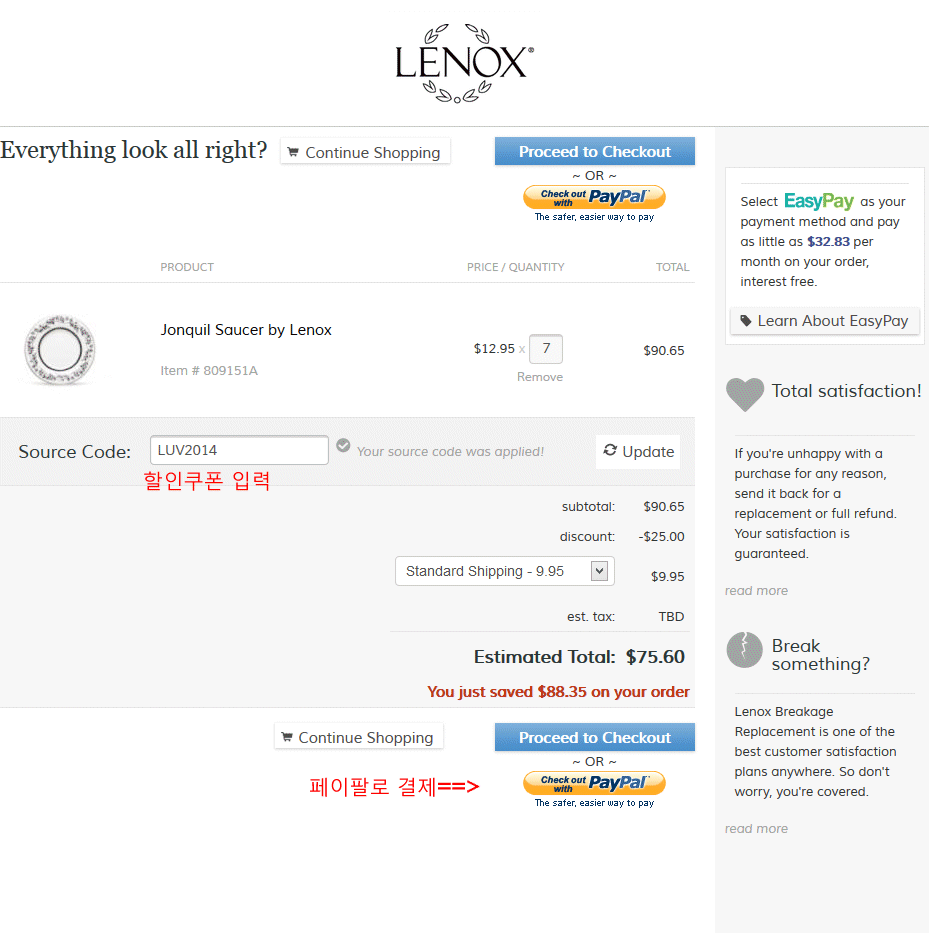The image size is (929, 933).
Task: Open the Standard Shipping dropdown
Action: tap(599, 571)
